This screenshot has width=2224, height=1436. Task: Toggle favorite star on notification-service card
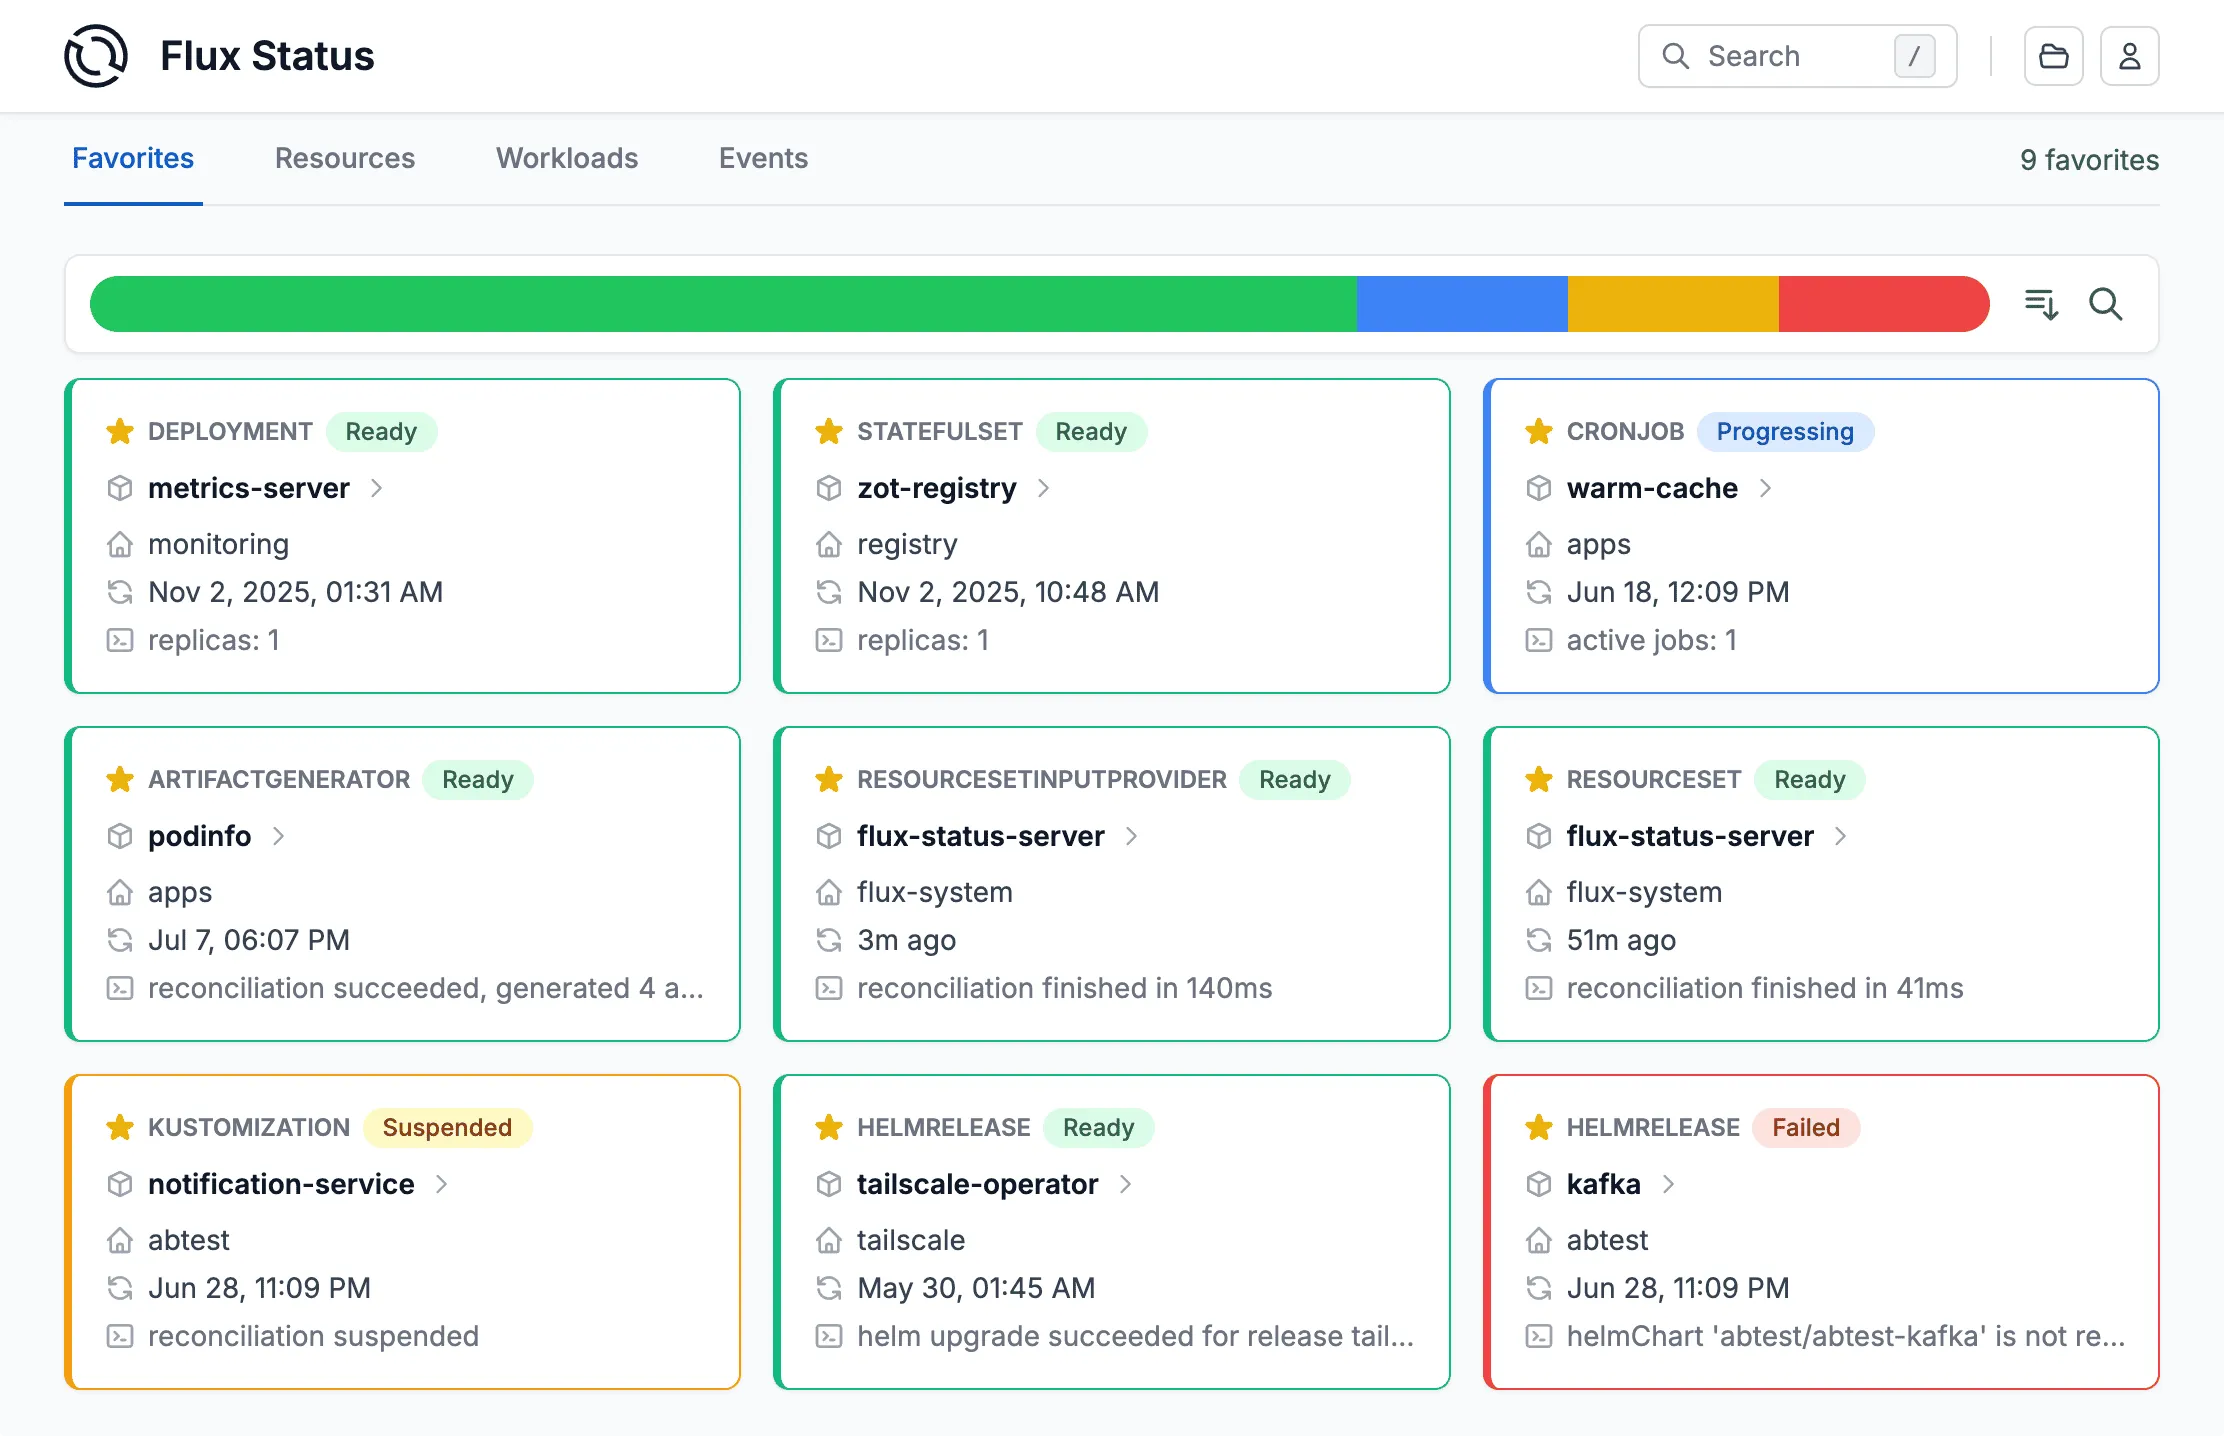120,1127
